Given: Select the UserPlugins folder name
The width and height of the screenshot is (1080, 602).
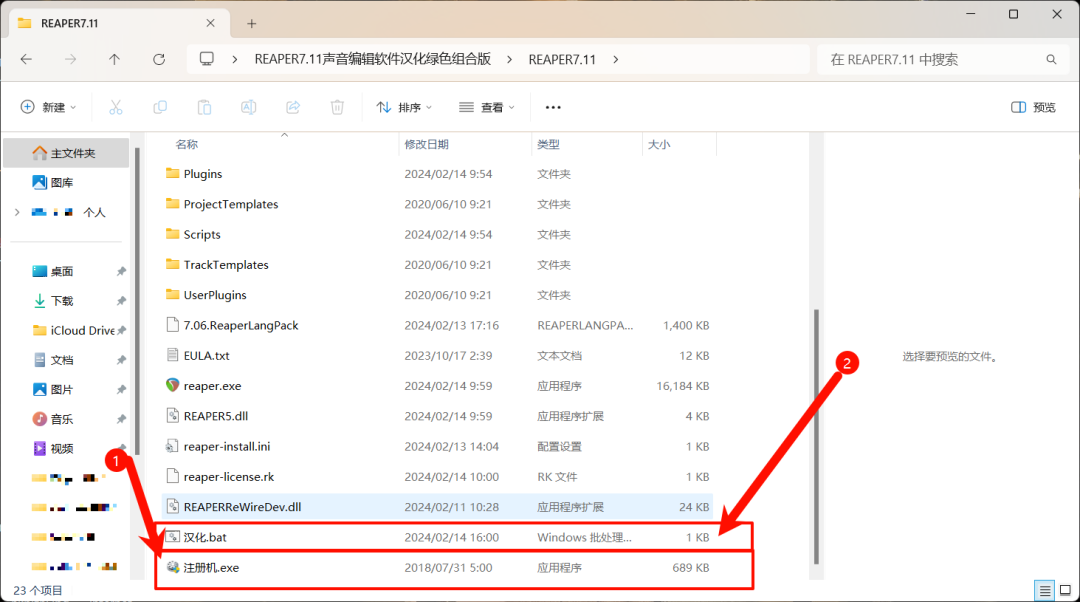Looking at the screenshot, I should click(215, 295).
